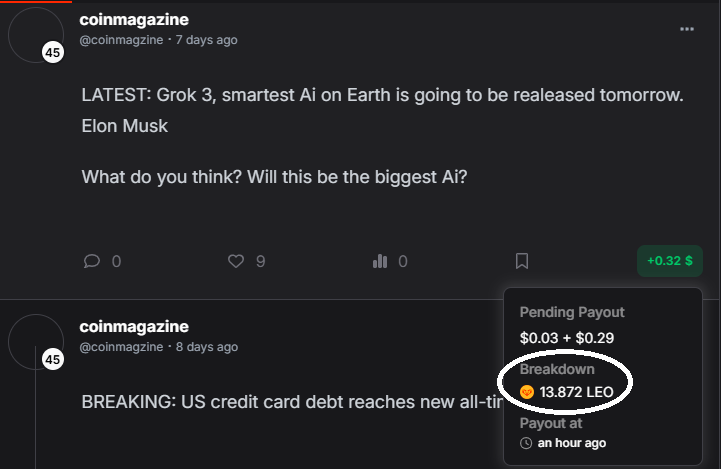721x469 pixels.
Task: Click the clock icon beside an hour ago
Action: coord(526,443)
